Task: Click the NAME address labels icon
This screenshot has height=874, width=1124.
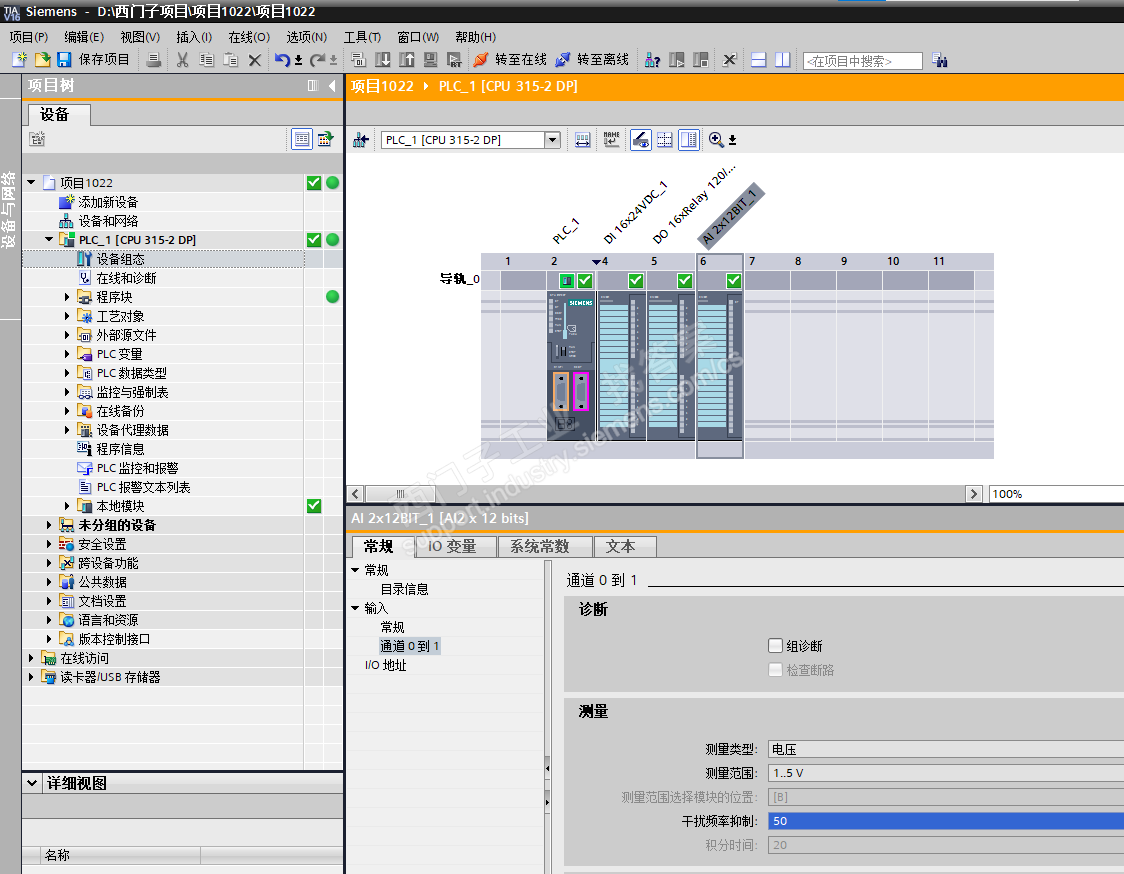Action: coord(611,140)
